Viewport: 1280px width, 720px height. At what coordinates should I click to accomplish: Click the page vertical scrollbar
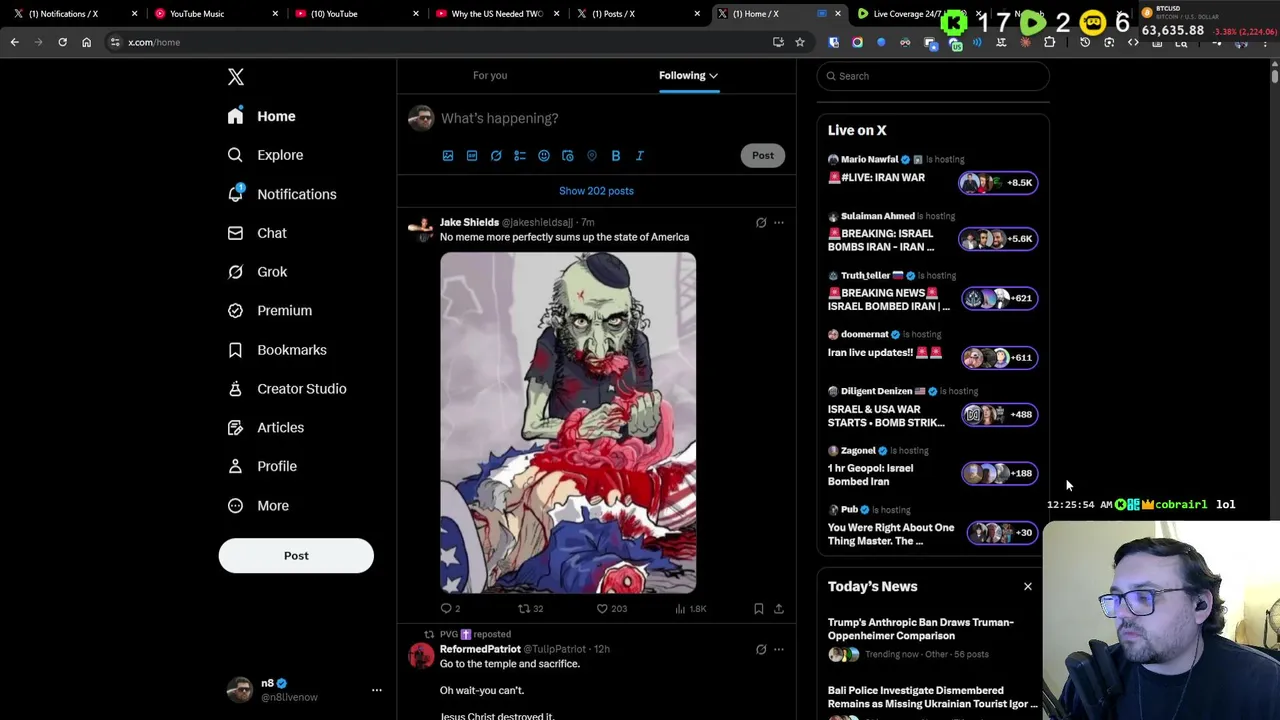1274,75
